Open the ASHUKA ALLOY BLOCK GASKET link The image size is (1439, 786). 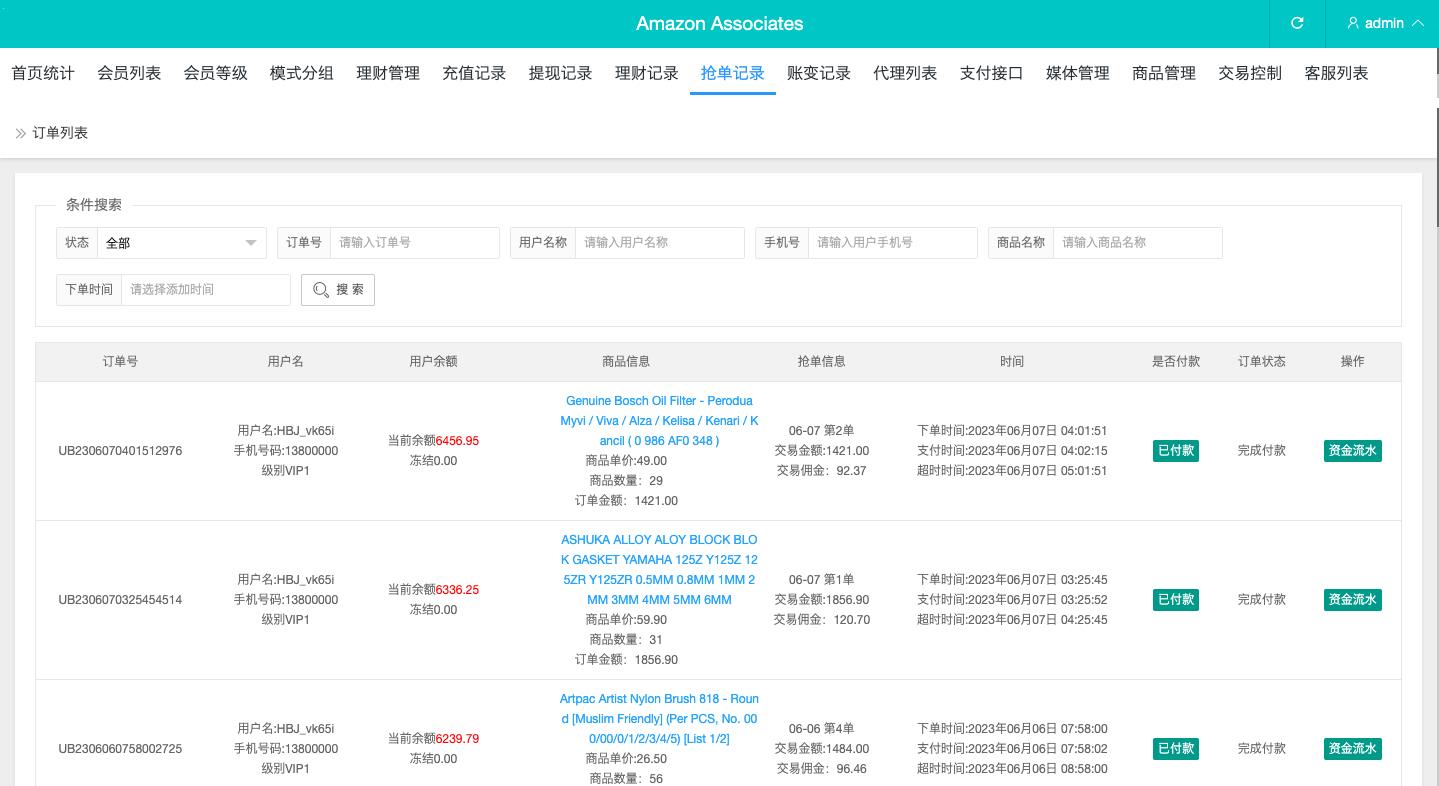tap(659, 569)
